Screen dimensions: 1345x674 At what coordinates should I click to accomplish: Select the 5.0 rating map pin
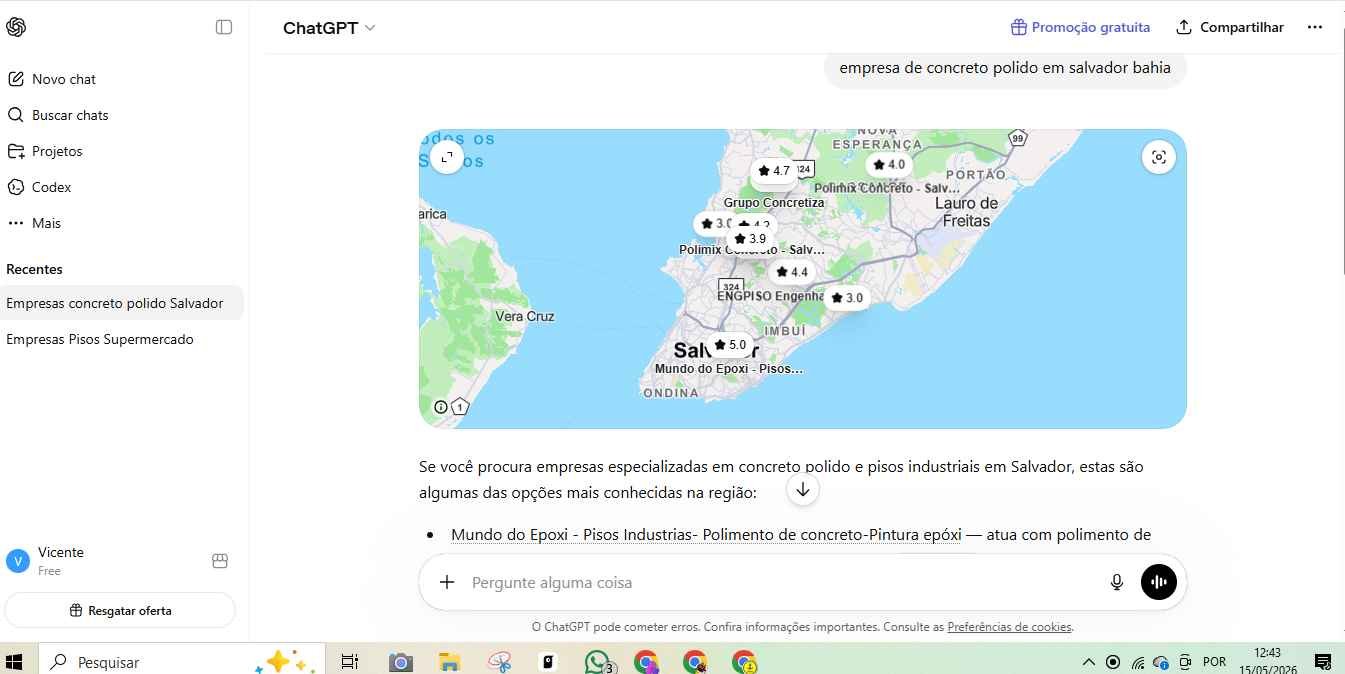[729, 345]
